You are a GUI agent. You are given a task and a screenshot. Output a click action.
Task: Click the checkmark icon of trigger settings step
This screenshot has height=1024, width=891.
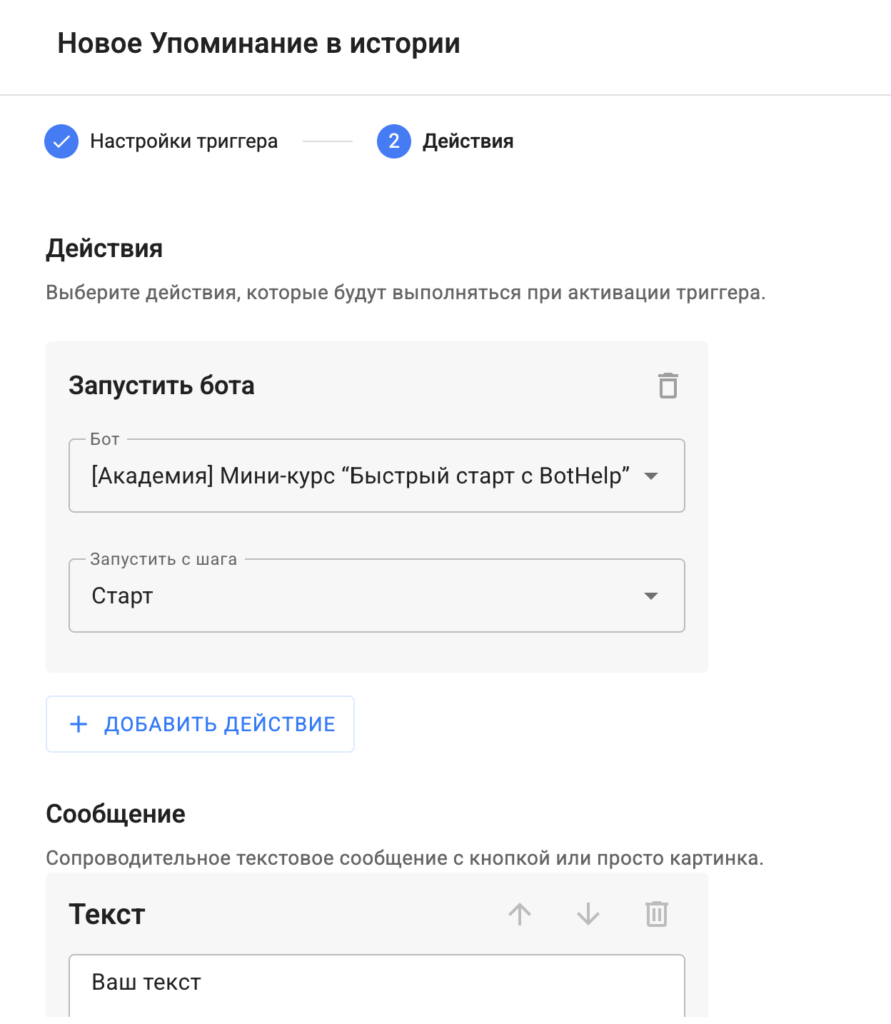coord(61,142)
